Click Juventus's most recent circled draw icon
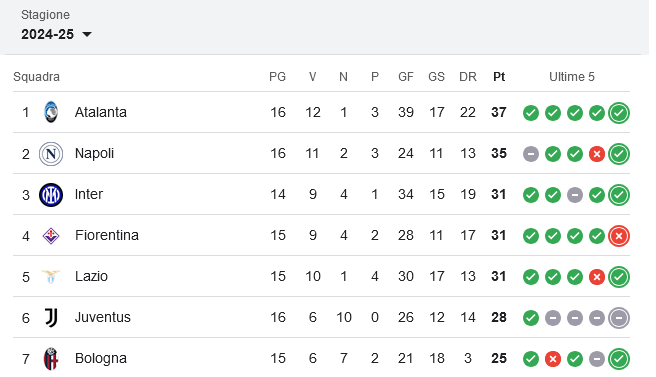This screenshot has height=377, width=656. click(x=619, y=318)
